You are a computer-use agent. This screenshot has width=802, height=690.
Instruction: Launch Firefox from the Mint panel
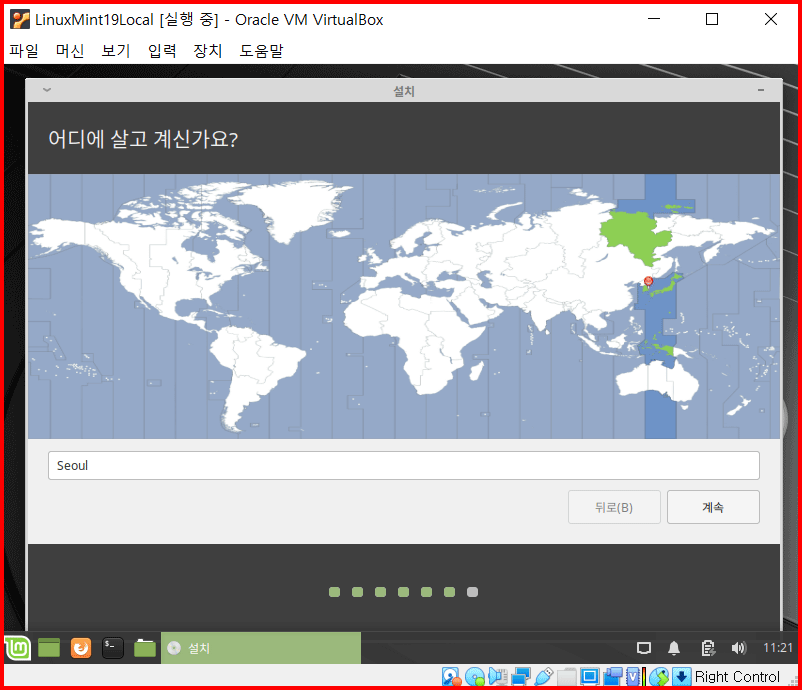click(81, 648)
